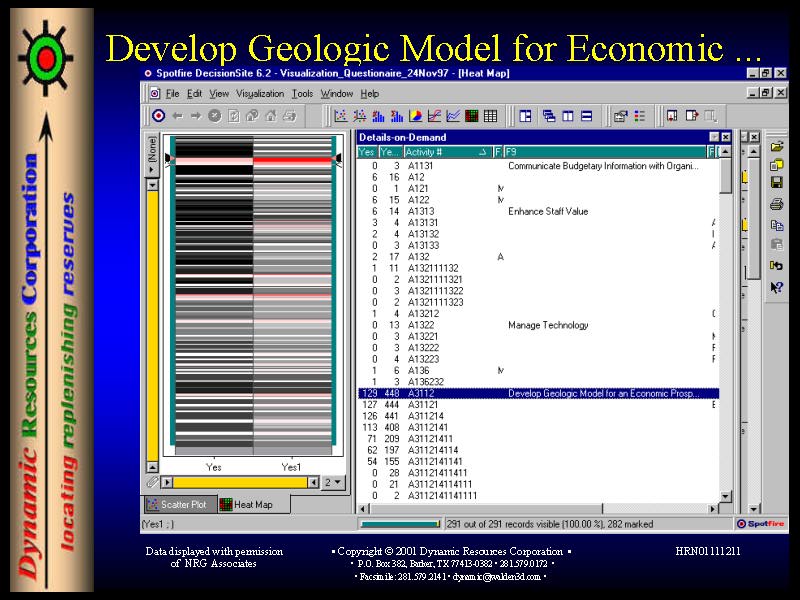800x600 pixels.
Task: Click the Print icon in right toolbar
Action: (x=776, y=204)
